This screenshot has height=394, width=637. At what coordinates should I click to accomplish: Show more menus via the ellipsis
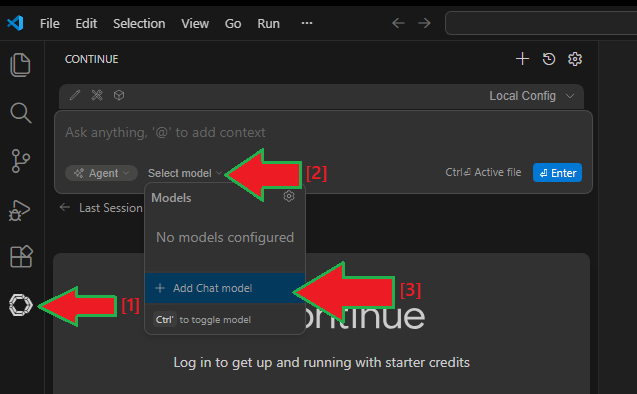coord(307,23)
